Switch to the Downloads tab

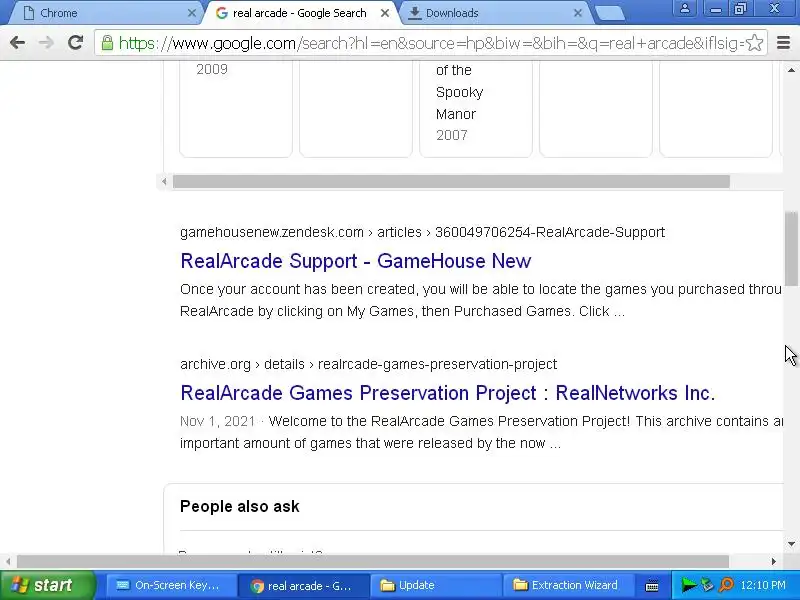click(x=497, y=13)
